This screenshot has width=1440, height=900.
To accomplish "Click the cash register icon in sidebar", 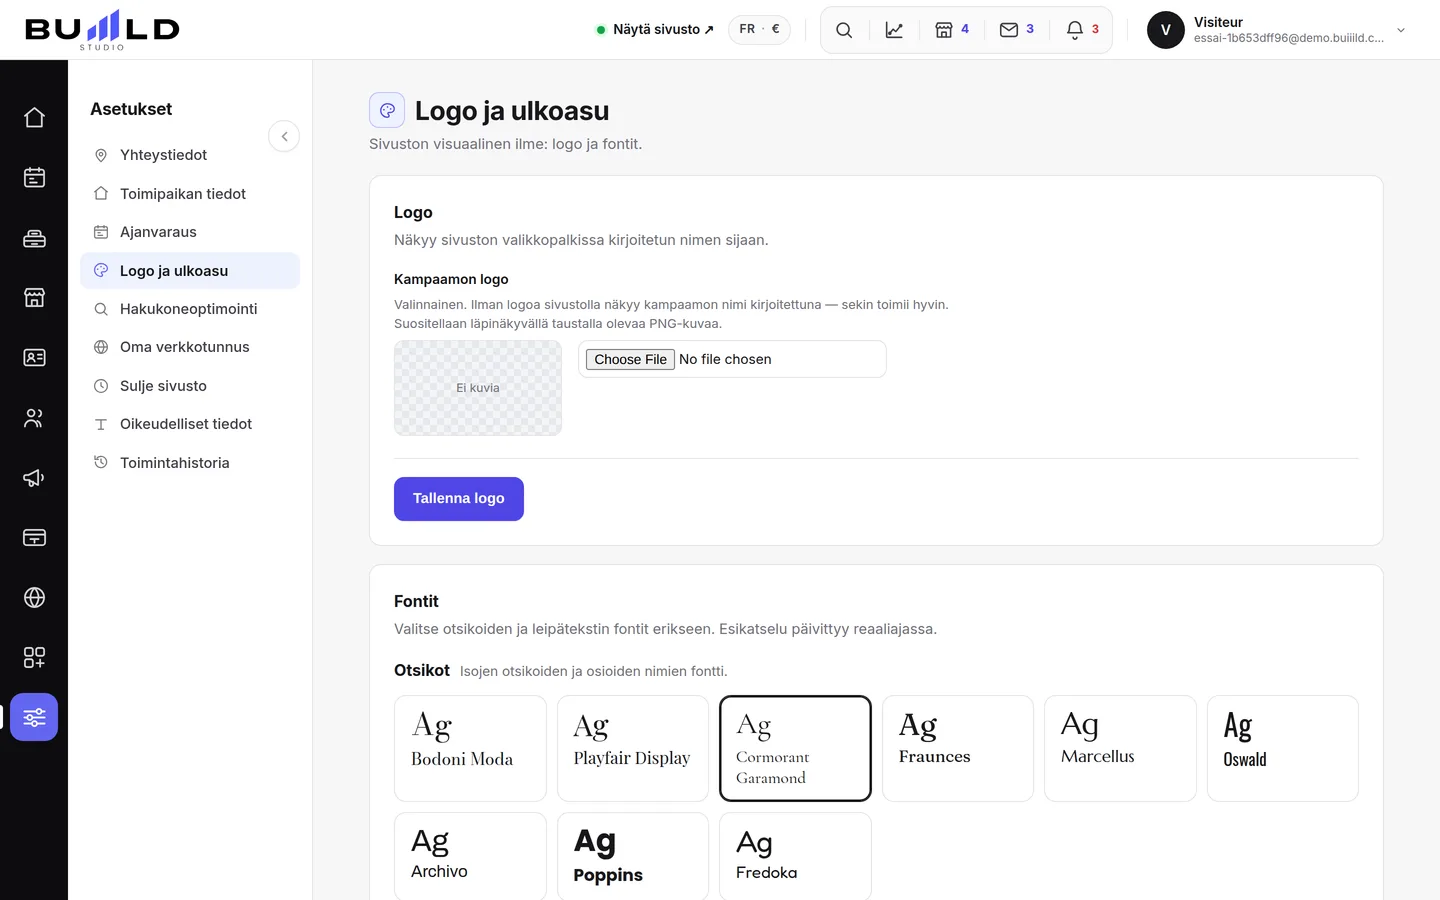I will point(34,238).
